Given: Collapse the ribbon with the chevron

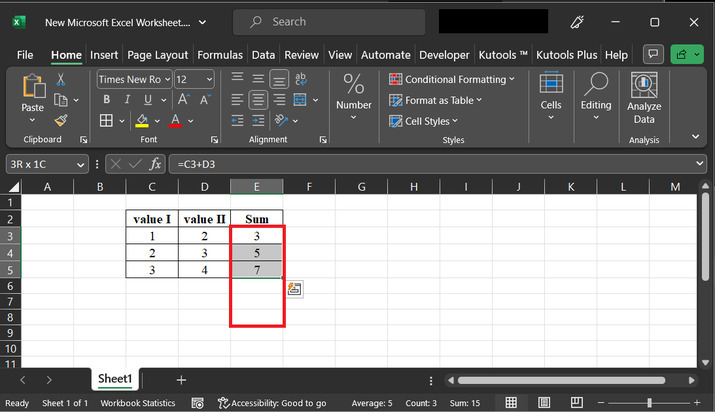Looking at the screenshot, I should pos(695,136).
